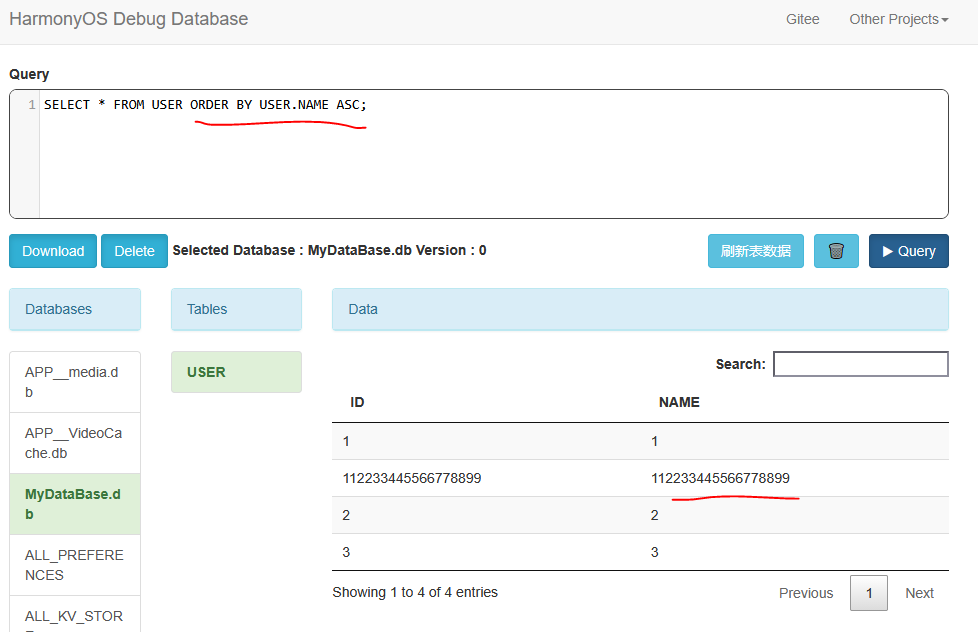Select the USER table

click(236, 372)
